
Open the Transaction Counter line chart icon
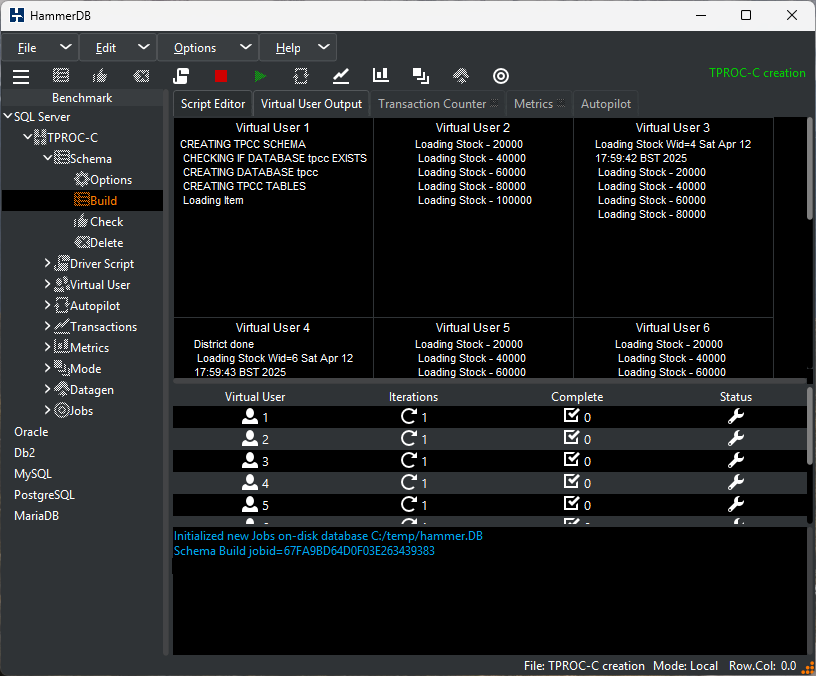341,76
